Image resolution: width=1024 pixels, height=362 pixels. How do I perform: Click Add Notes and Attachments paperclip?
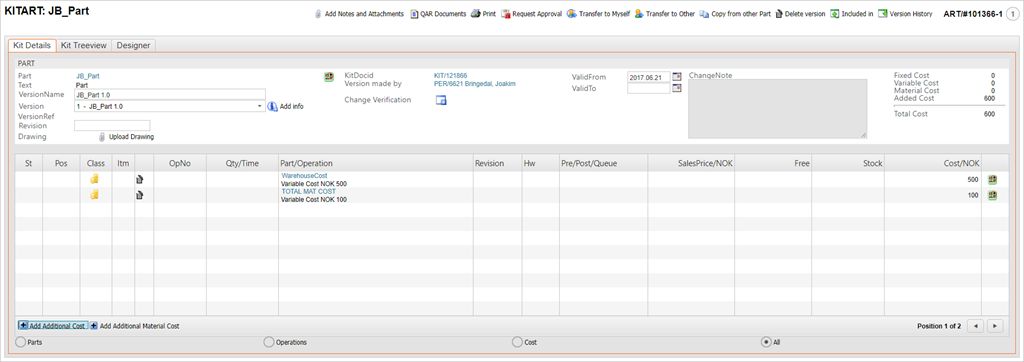[359, 14]
